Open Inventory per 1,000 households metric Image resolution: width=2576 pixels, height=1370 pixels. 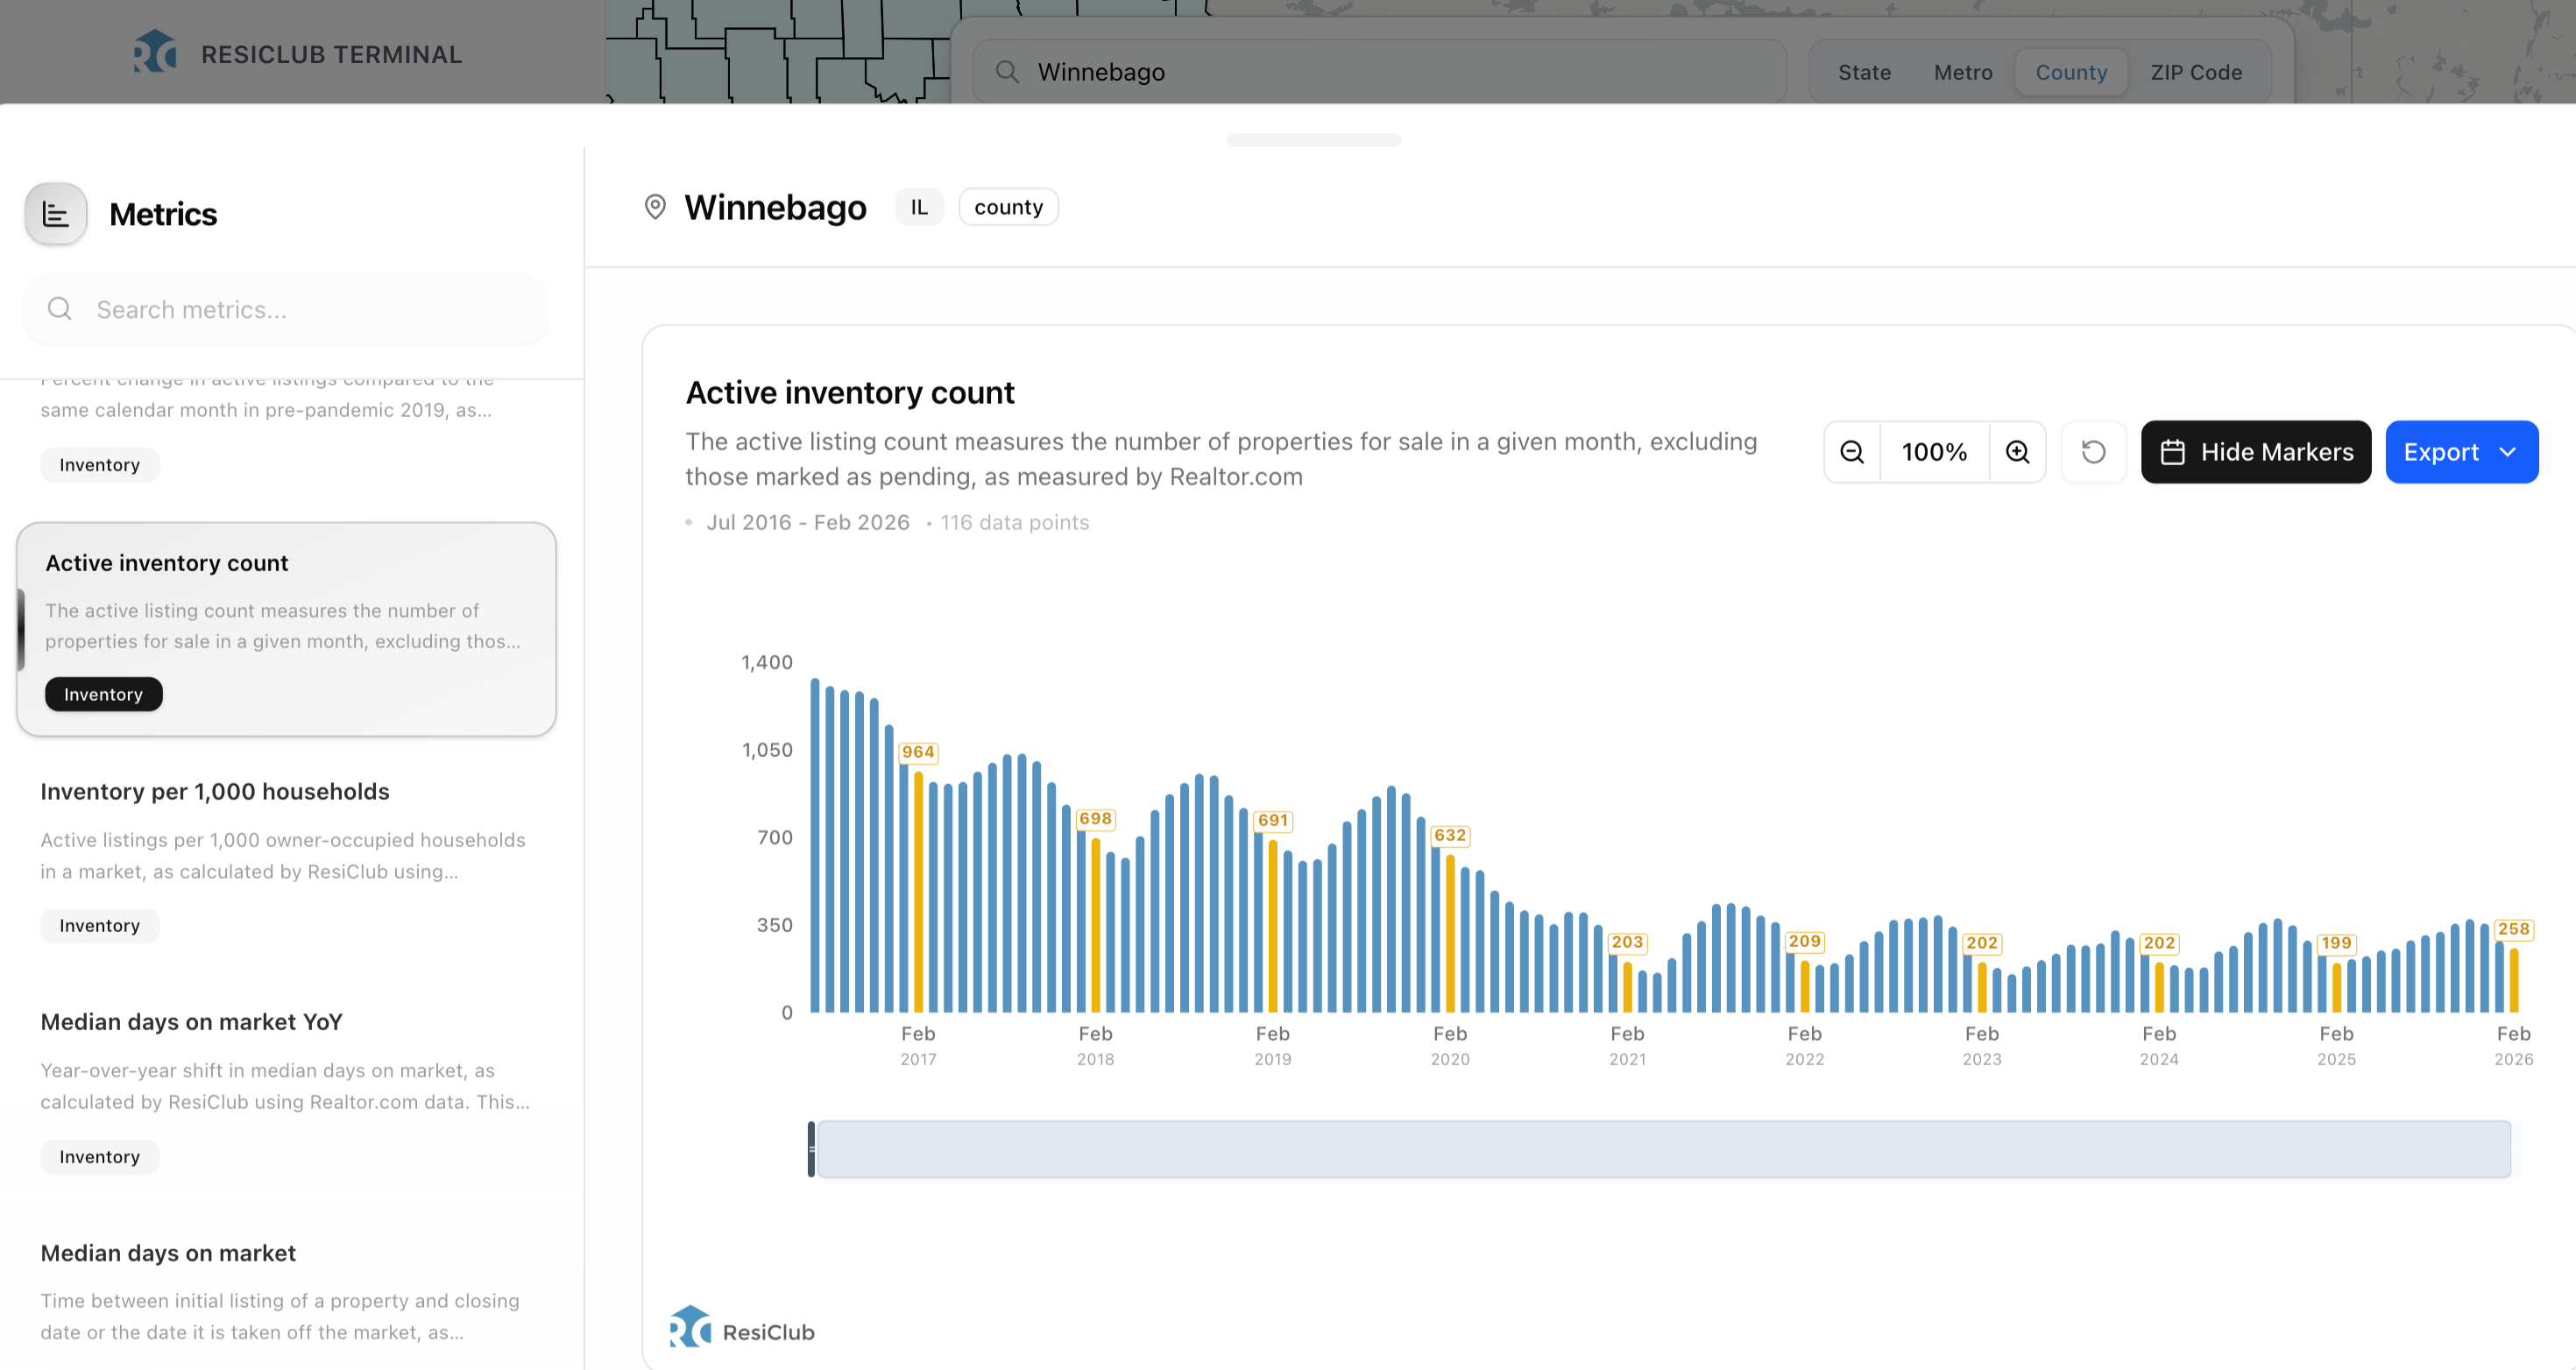(x=215, y=791)
